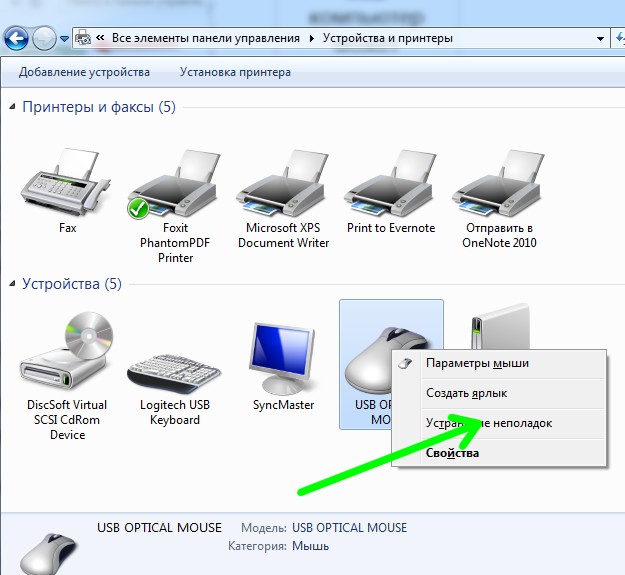The width and height of the screenshot is (625, 575).
Task: Open recent locations dropdown next to navigation arrows
Action: click(65, 39)
